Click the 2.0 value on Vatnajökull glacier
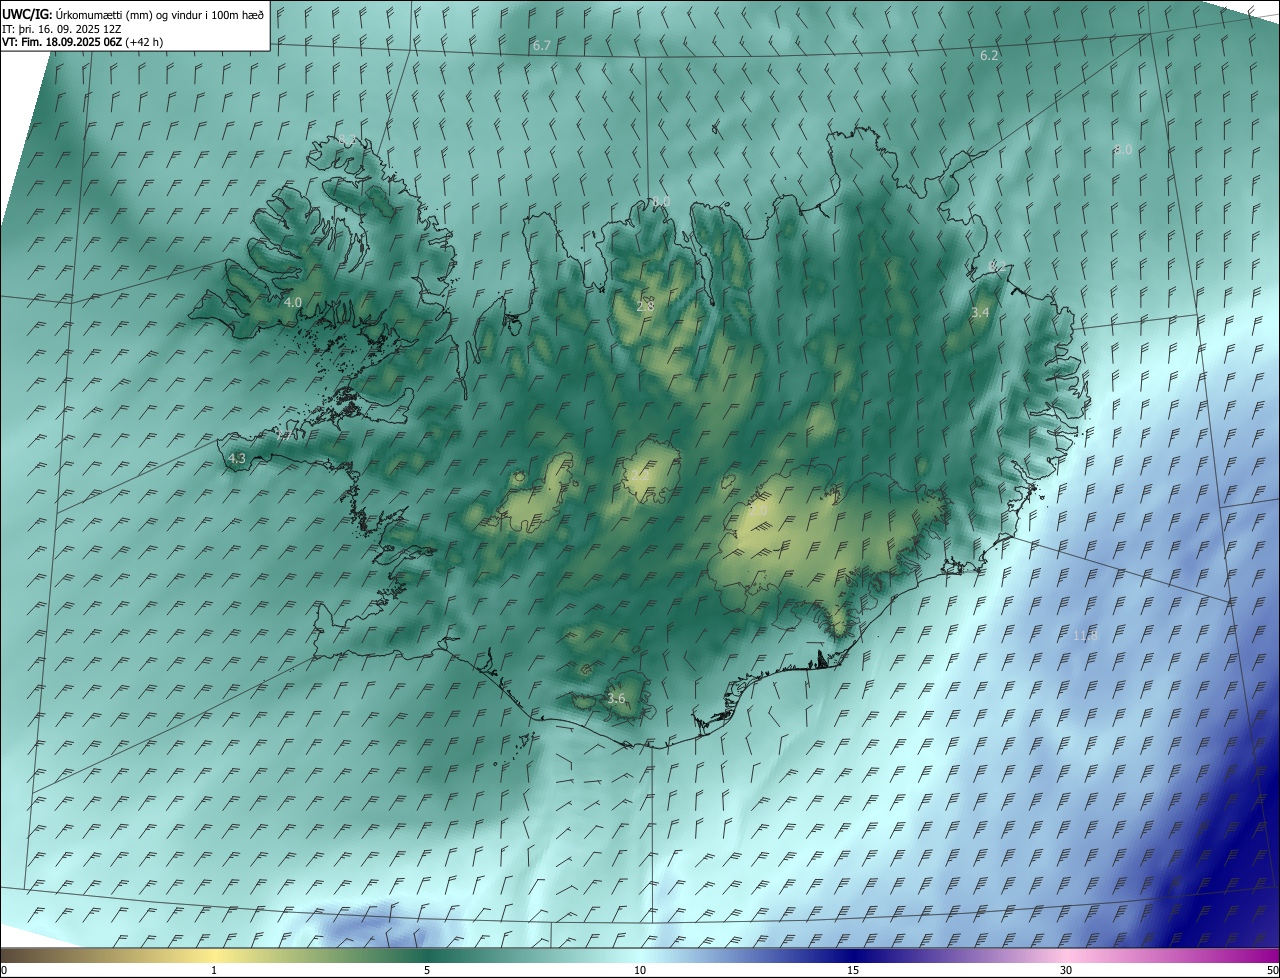This screenshot has height=978, width=1280. click(758, 511)
